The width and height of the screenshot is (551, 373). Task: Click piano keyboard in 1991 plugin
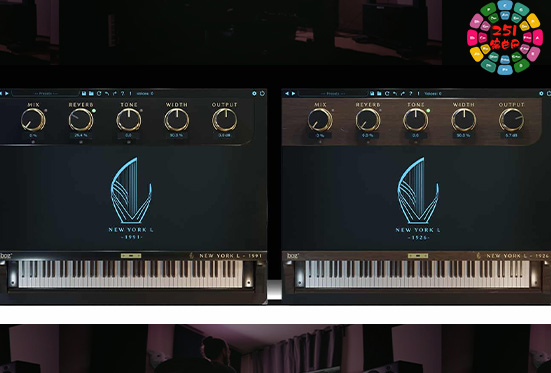[x=130, y=274]
